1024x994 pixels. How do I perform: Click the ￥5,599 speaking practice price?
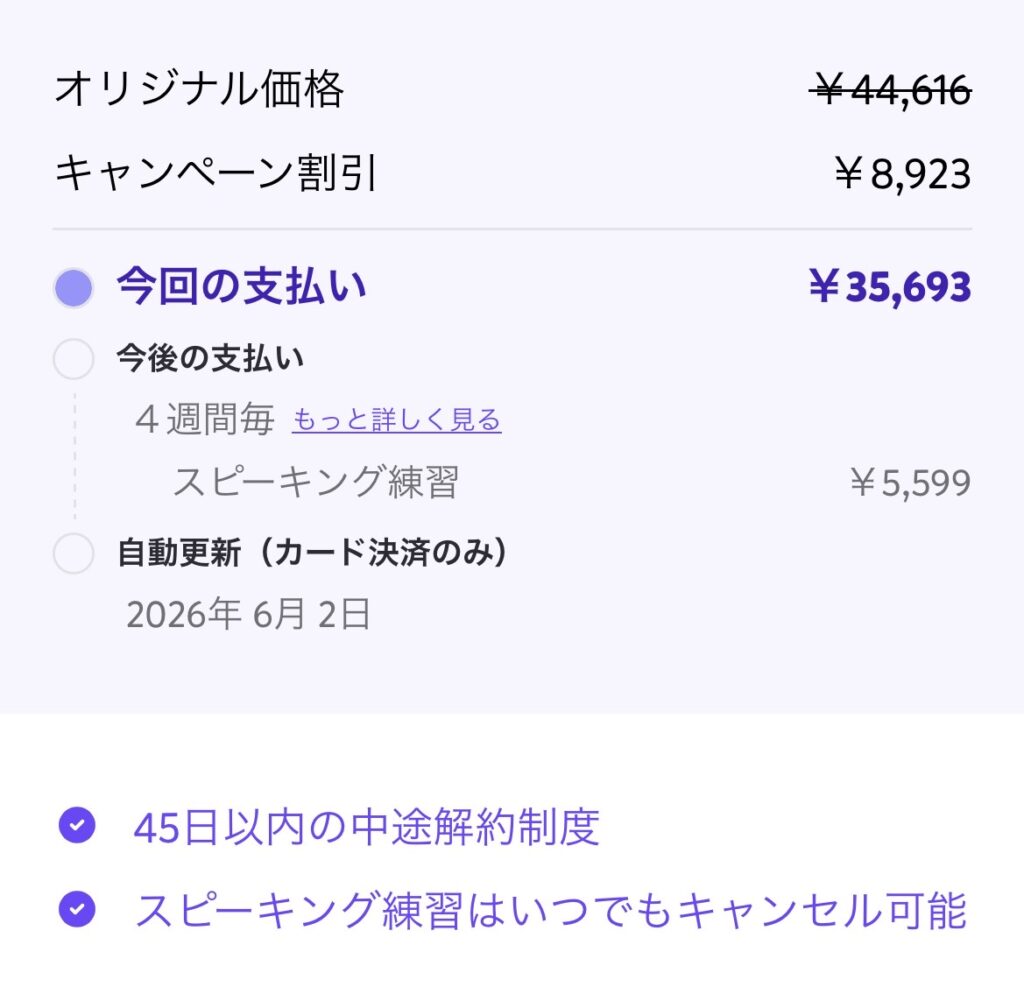point(910,483)
